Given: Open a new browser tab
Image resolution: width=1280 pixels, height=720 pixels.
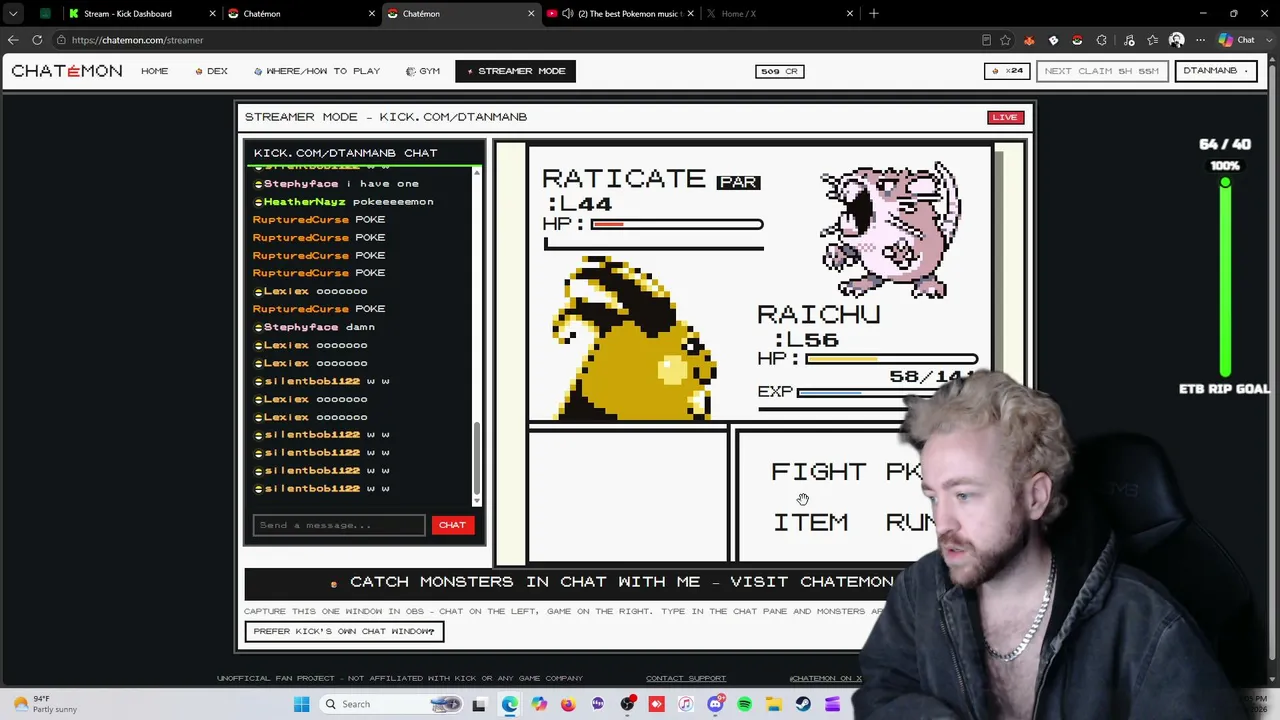Looking at the screenshot, I should click(x=874, y=13).
